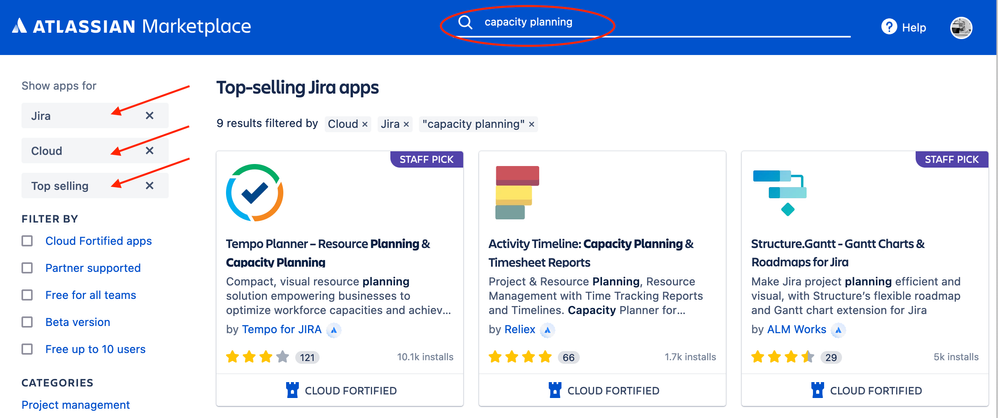998x418 pixels.
Task: Click the Free for all teams label
Action: [90, 295]
